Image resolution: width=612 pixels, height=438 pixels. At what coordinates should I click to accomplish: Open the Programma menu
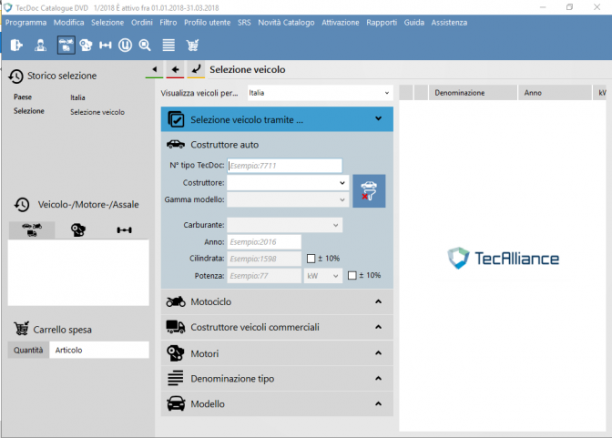pos(26,23)
